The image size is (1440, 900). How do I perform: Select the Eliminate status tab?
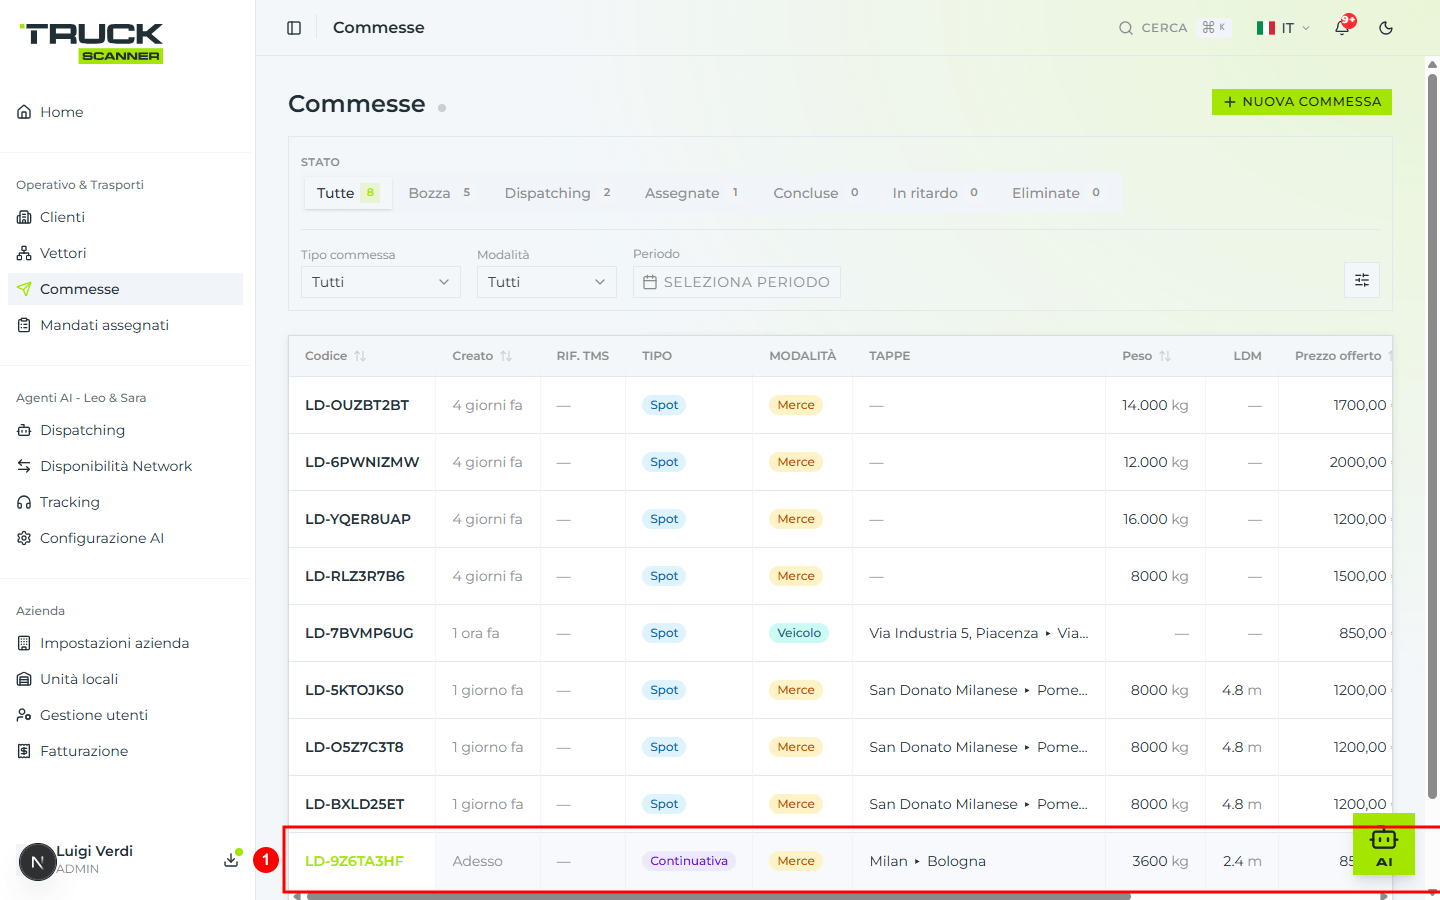point(1056,193)
